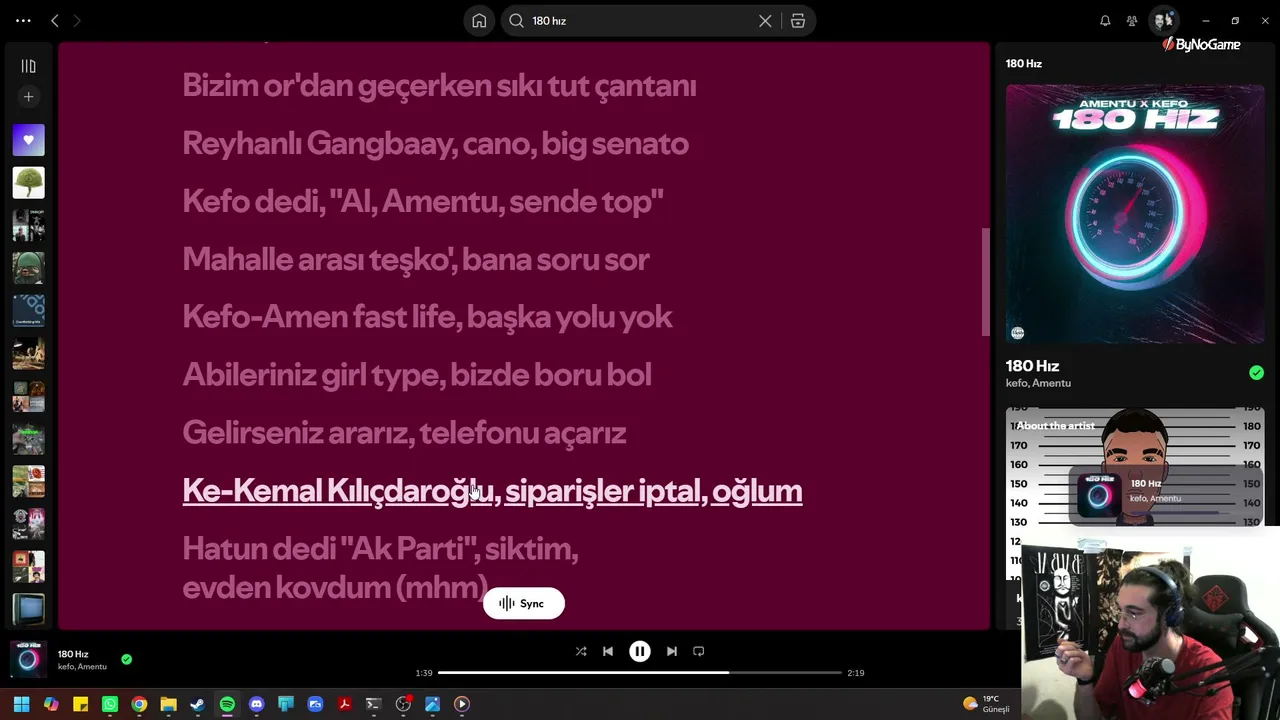Screen dimensions: 1280x720
Task: Open the About the artist card
Action: 1135,467
